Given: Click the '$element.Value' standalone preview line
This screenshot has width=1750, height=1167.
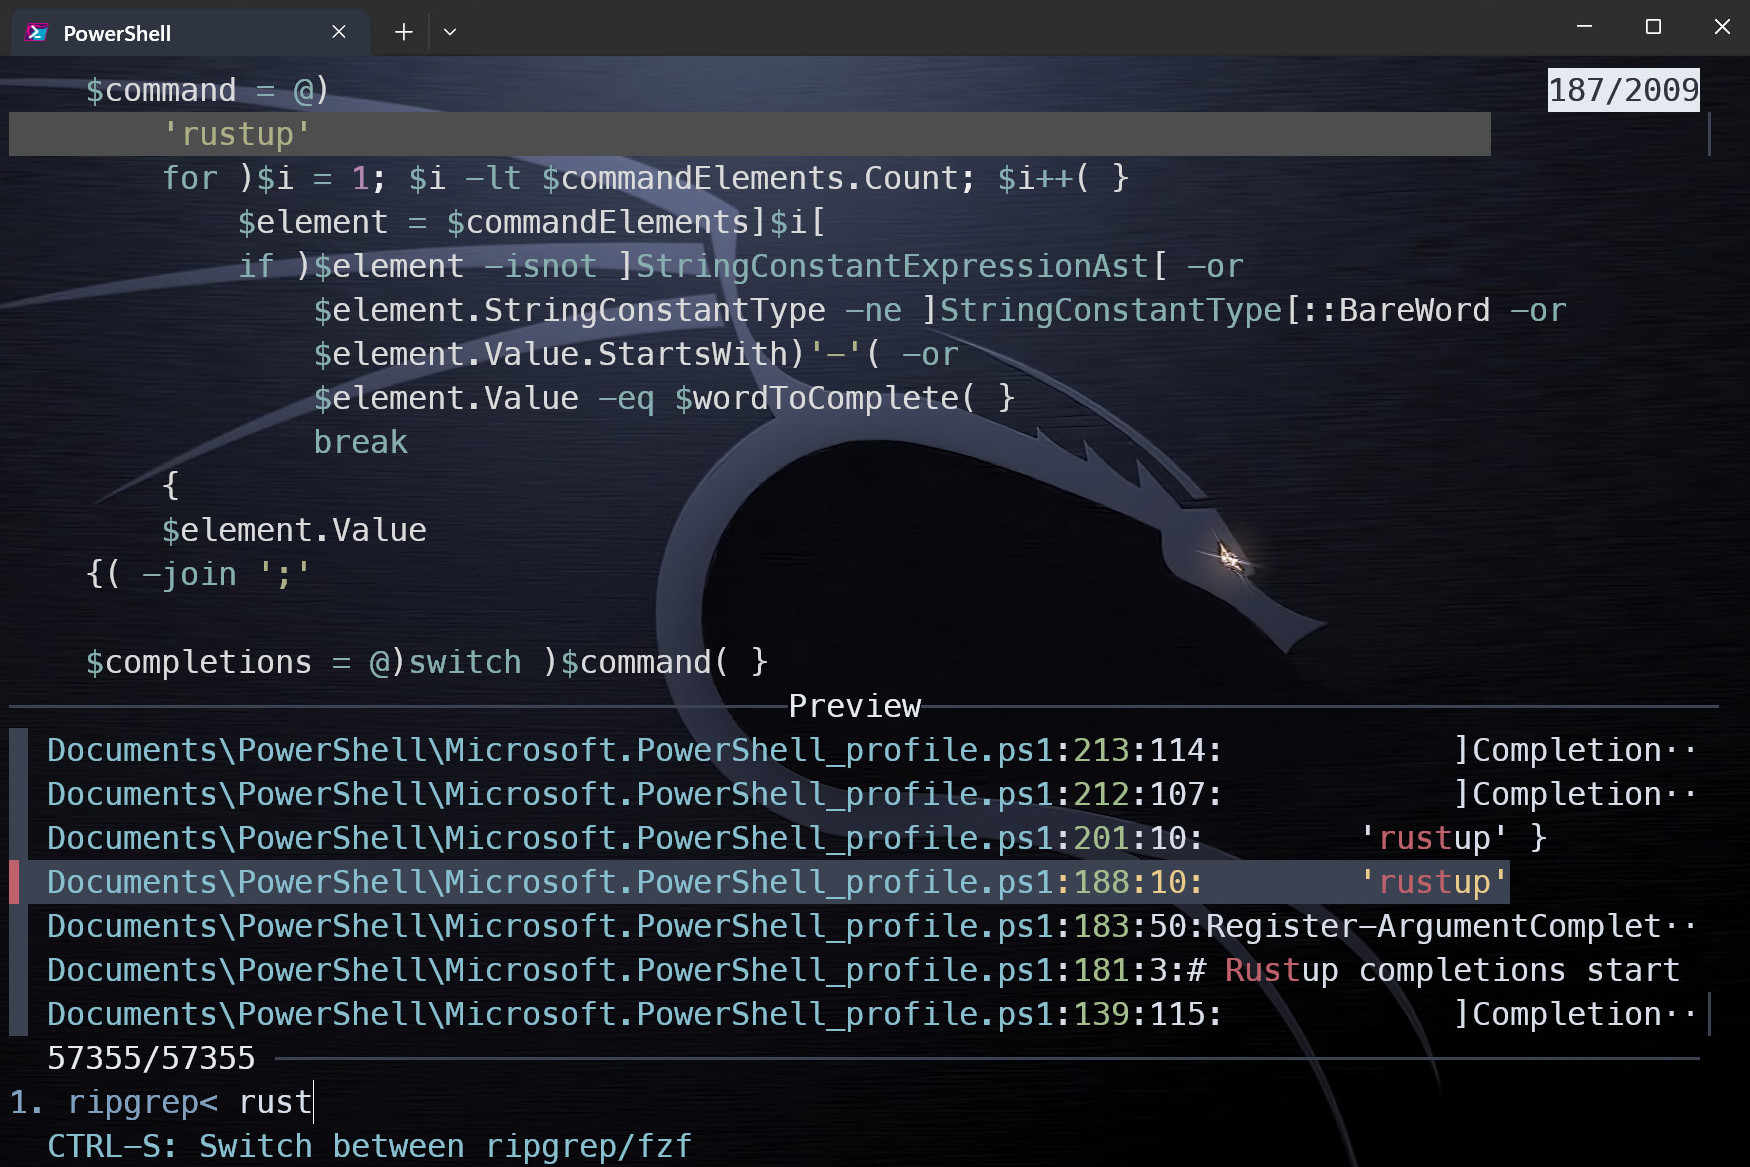Looking at the screenshot, I should [x=294, y=530].
